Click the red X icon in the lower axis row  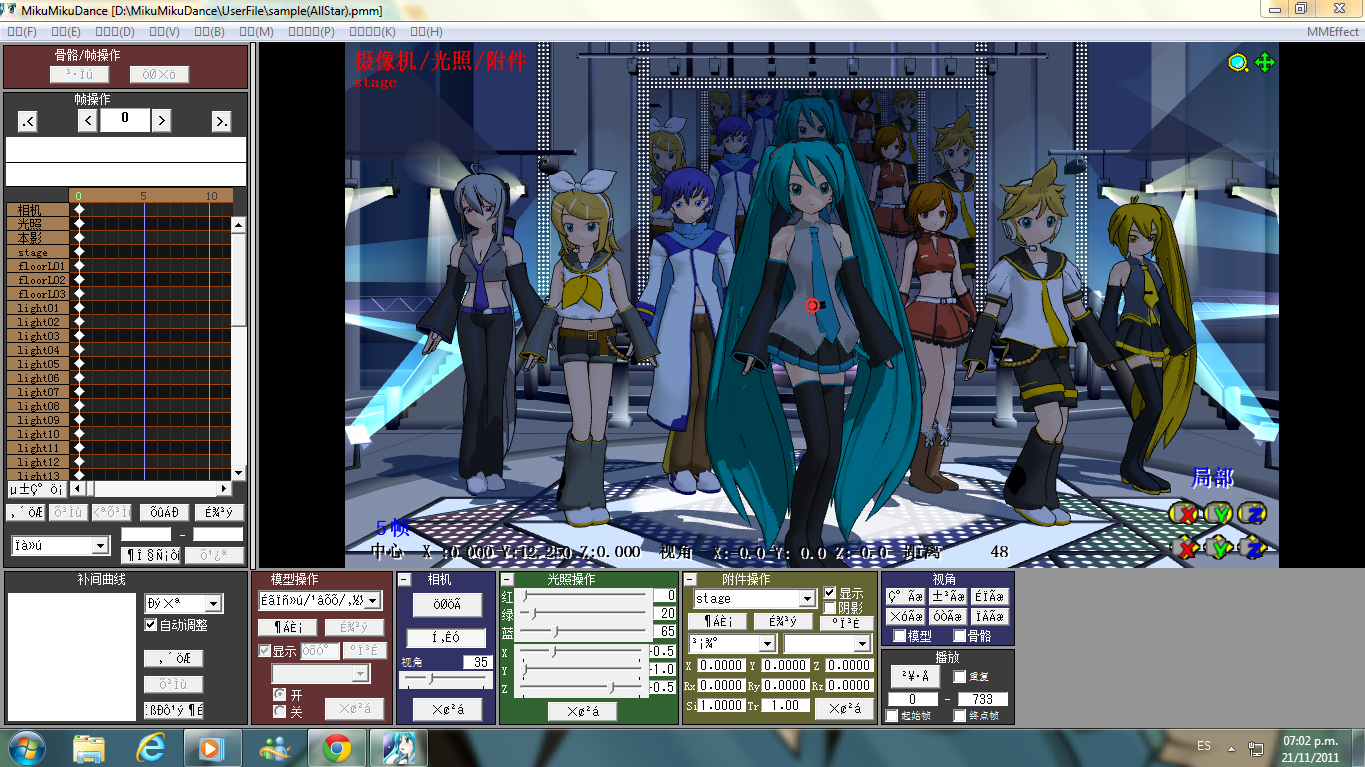pos(1186,548)
